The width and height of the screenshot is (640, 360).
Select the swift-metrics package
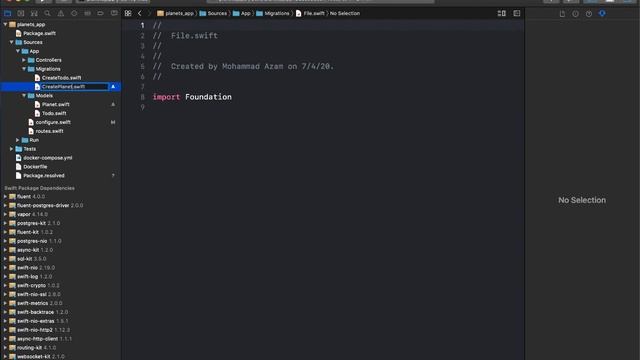(33, 303)
